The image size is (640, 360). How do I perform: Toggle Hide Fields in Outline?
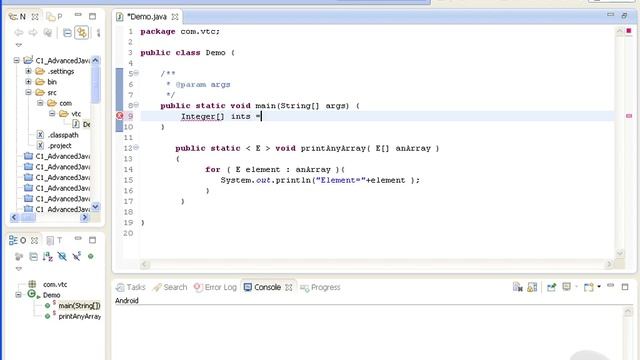click(62, 256)
